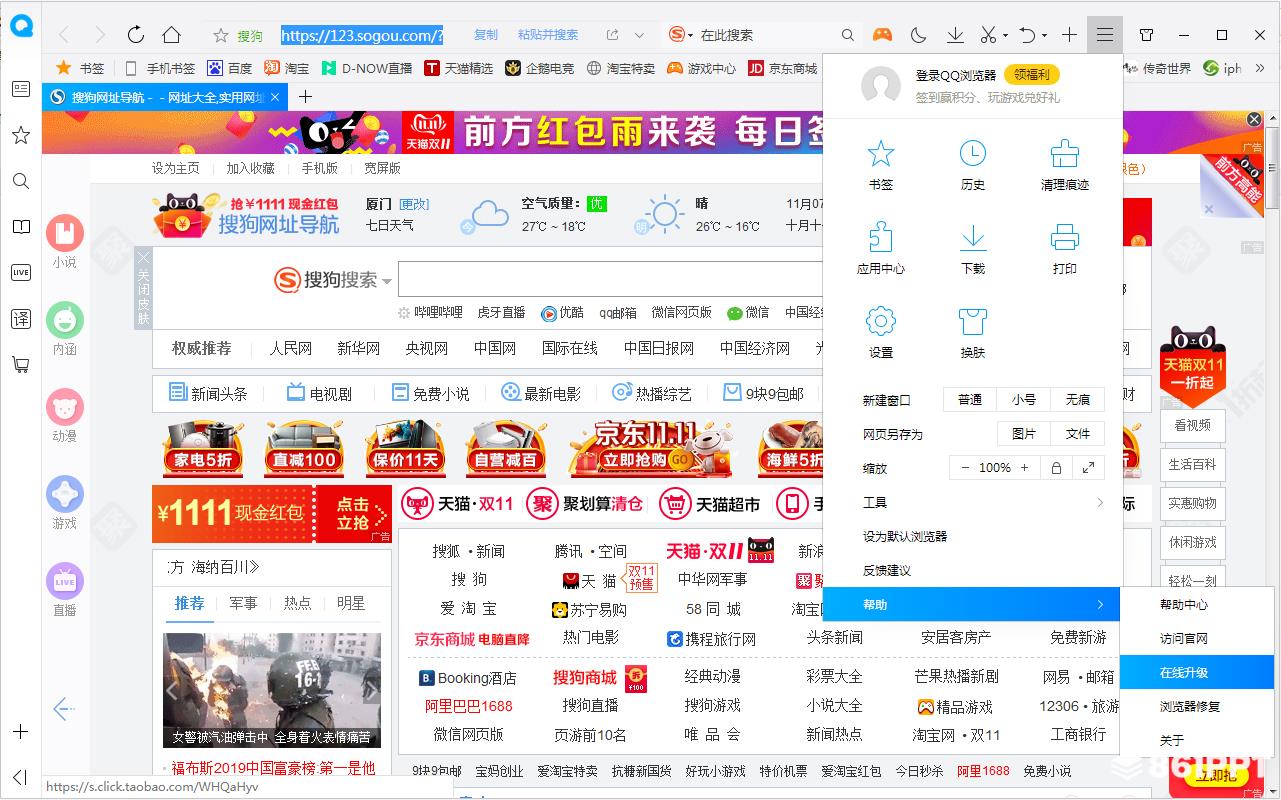Toggle night mode moon icon
Viewport: 1281px width, 800px height.
[918, 35]
